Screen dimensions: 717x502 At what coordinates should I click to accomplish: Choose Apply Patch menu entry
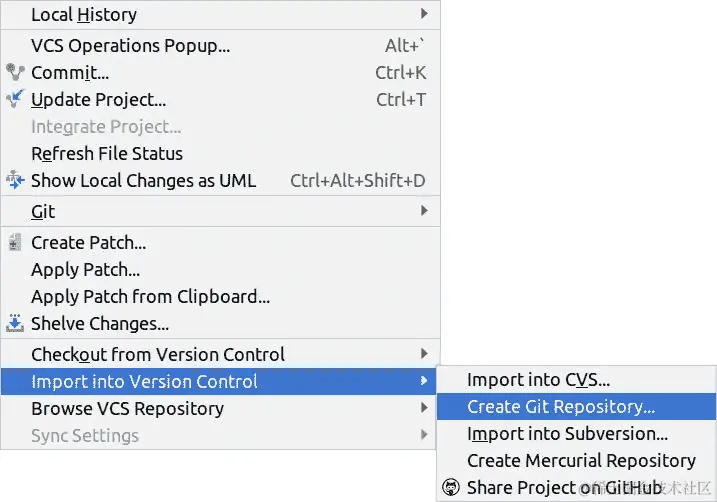click(85, 269)
